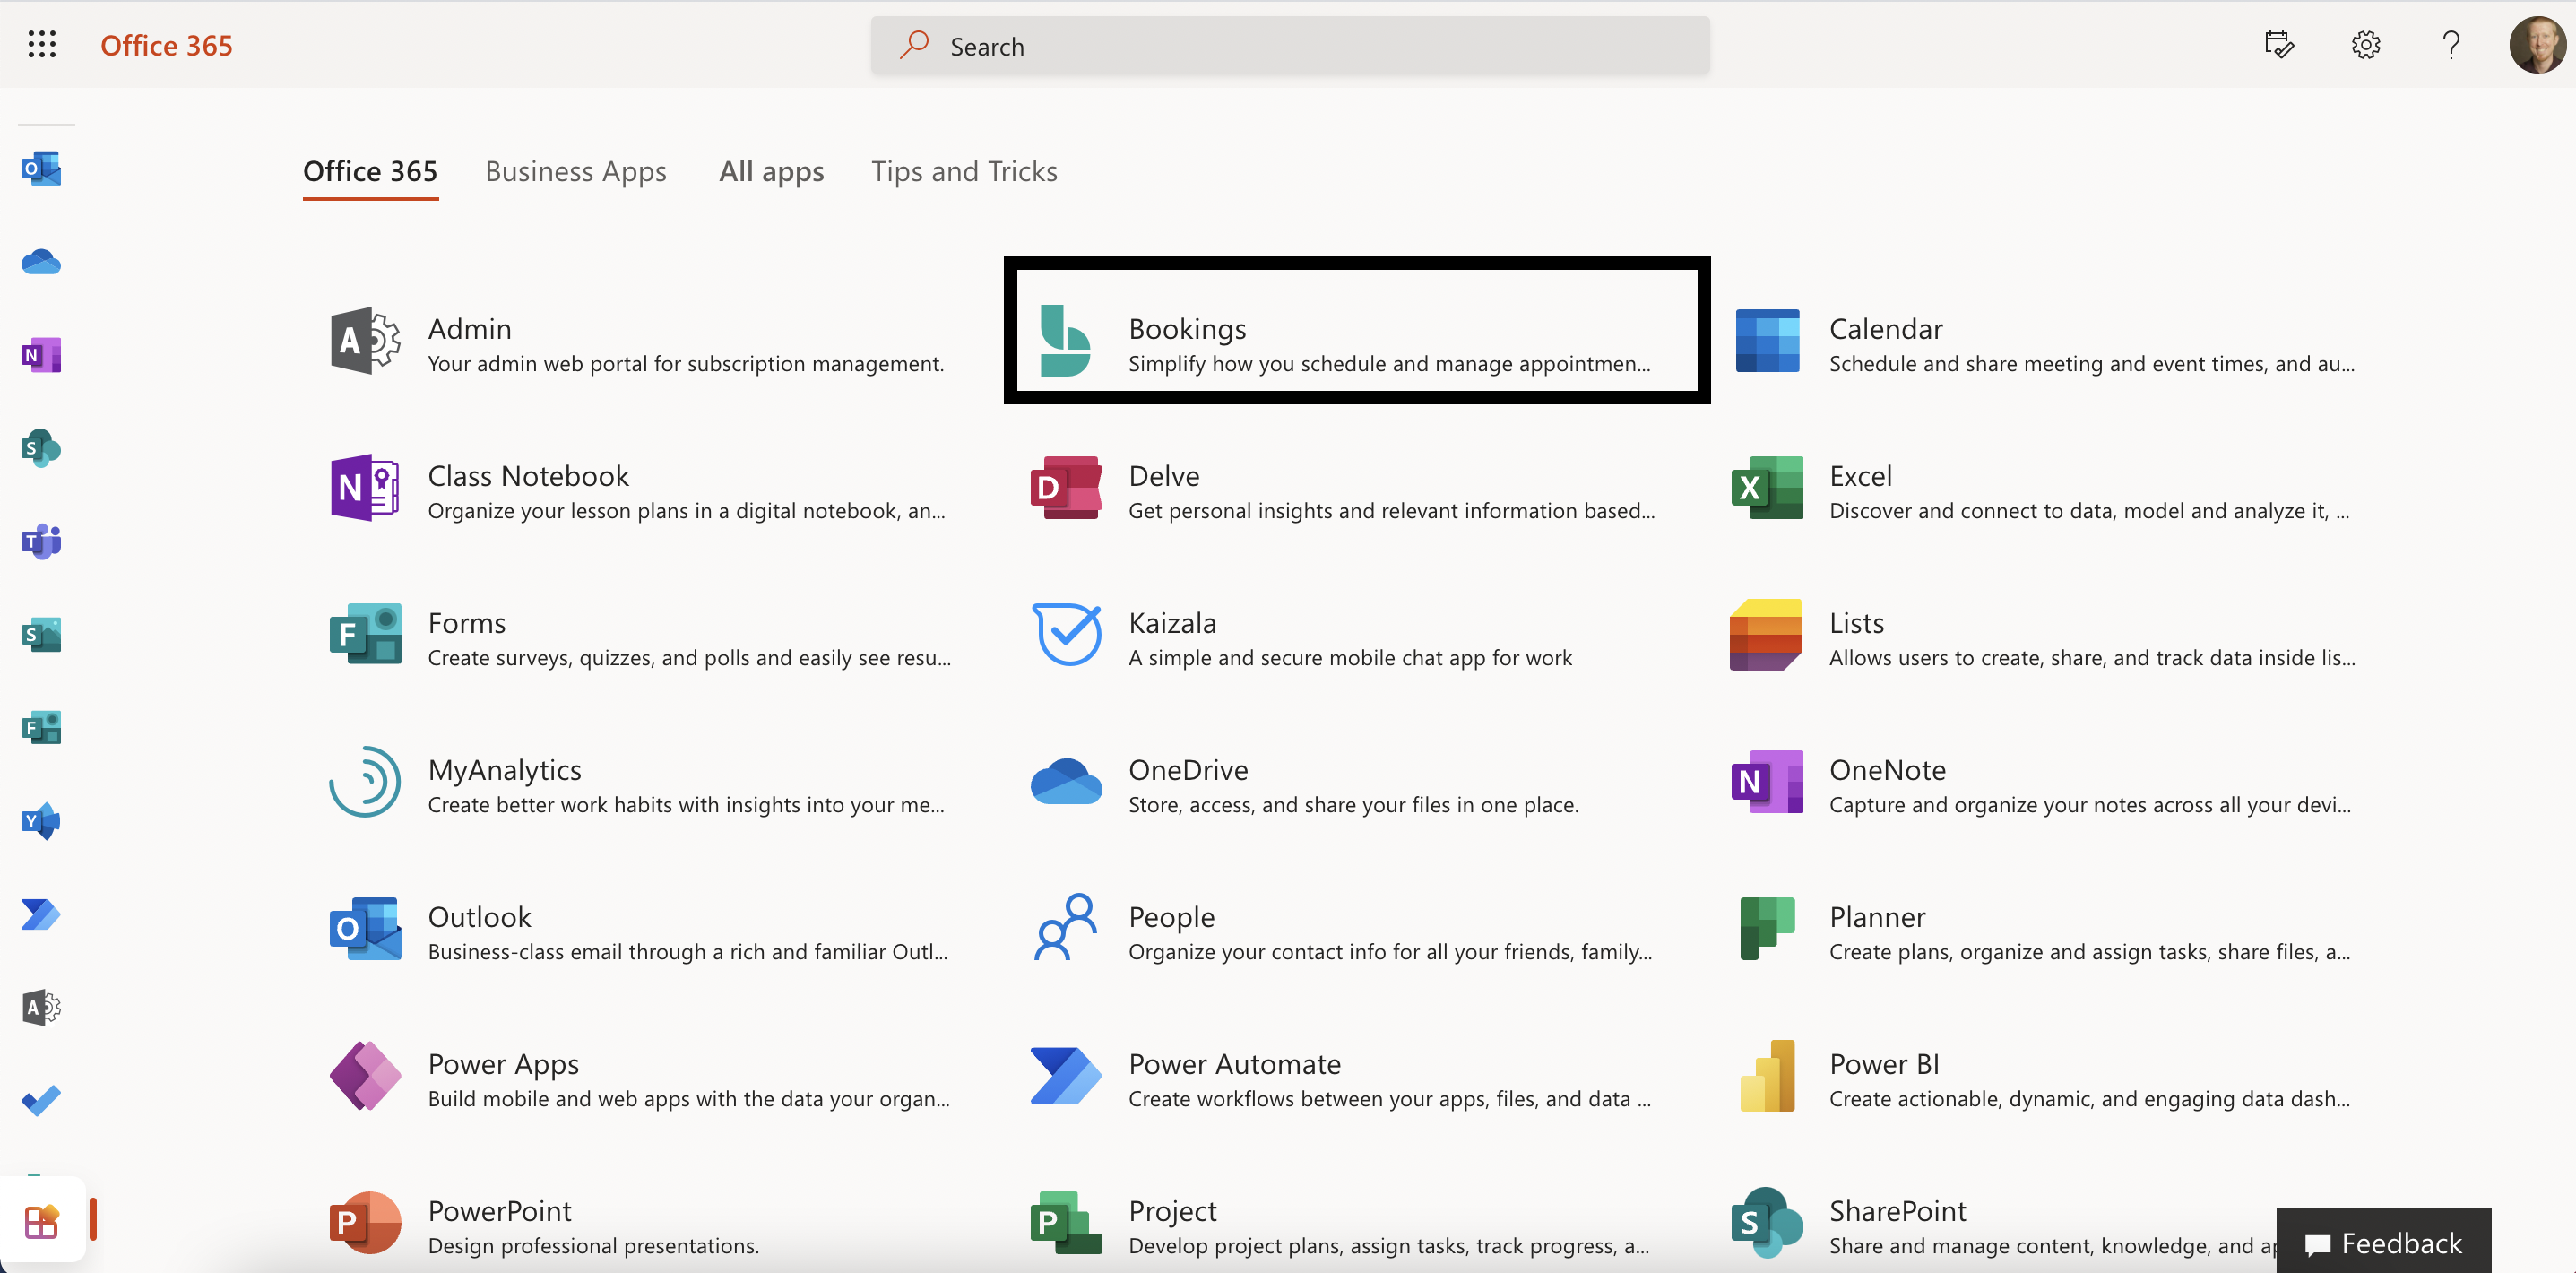Launch Admin from the left sidebar
Viewport: 2576px width, 1273px height.
coord(41,1007)
